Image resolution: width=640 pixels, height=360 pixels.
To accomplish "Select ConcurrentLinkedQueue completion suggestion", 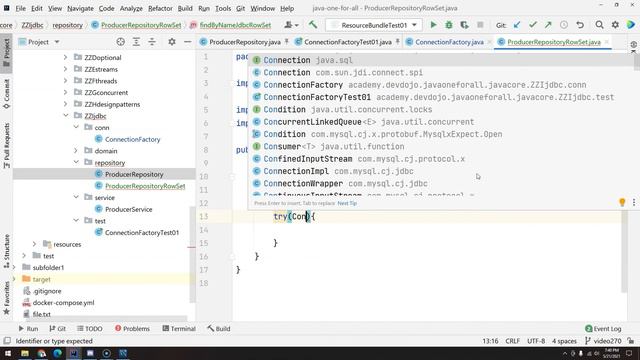I will click(442, 122).
